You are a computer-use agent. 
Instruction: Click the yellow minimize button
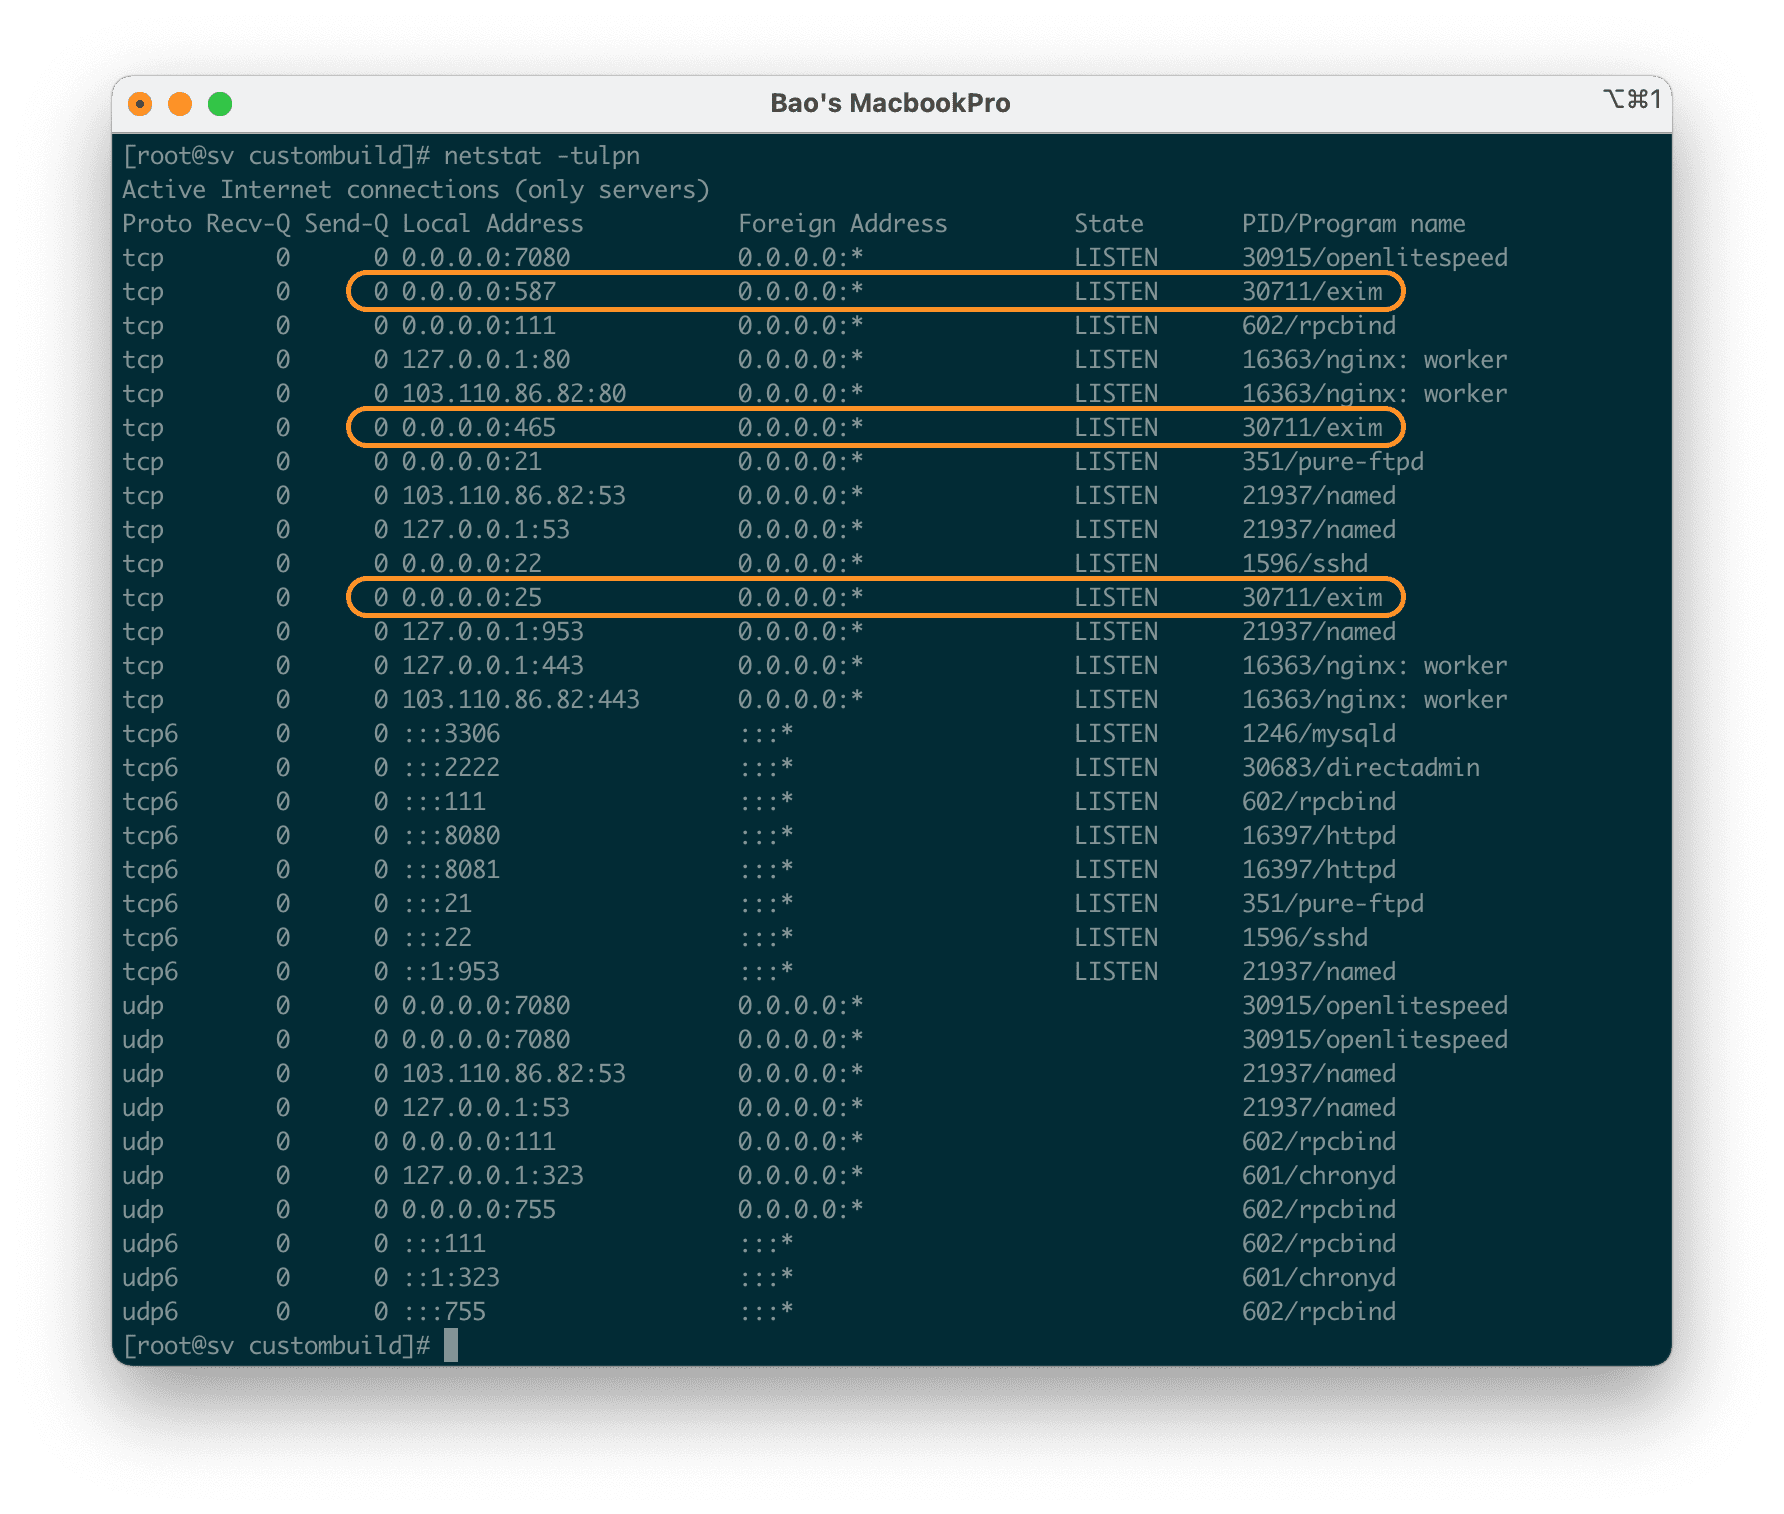point(179,103)
